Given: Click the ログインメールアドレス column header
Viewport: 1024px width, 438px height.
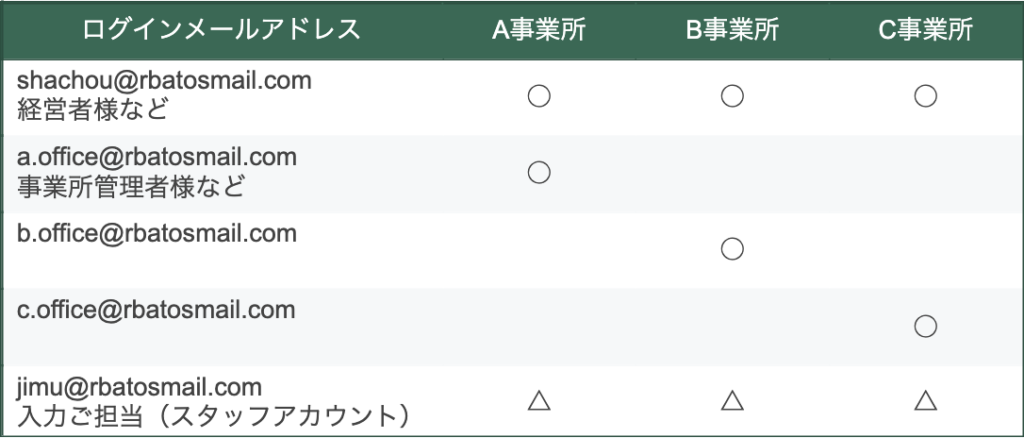Looking at the screenshot, I should (222, 29).
